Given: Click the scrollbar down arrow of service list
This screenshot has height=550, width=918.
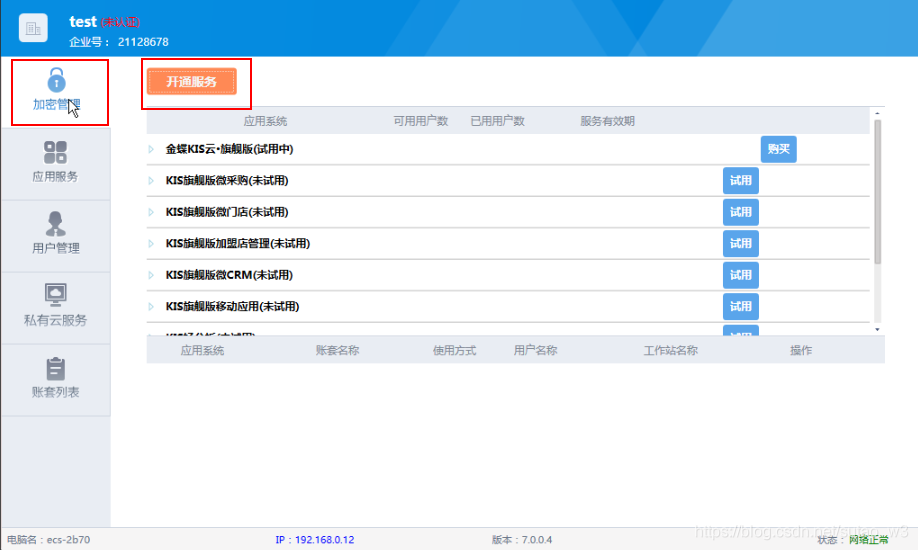Looking at the screenshot, I should click(x=877, y=330).
